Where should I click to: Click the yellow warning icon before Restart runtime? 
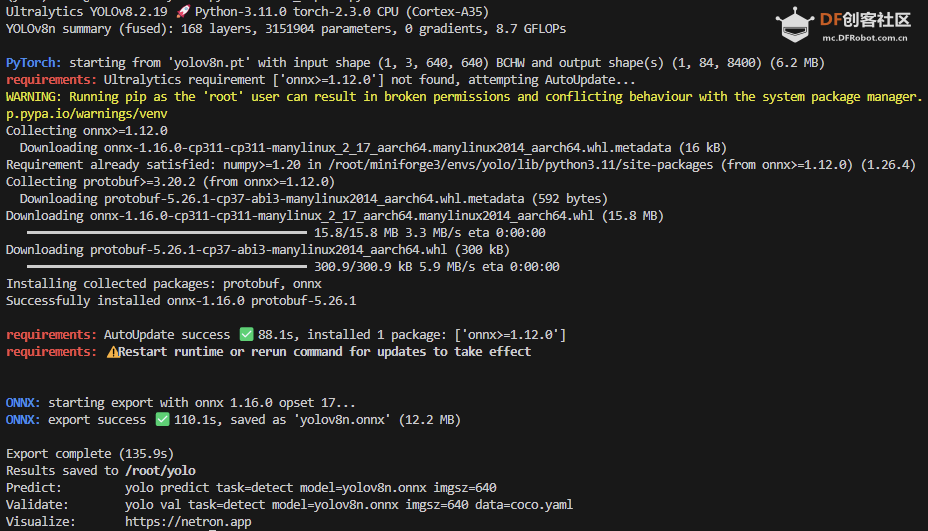coord(112,352)
